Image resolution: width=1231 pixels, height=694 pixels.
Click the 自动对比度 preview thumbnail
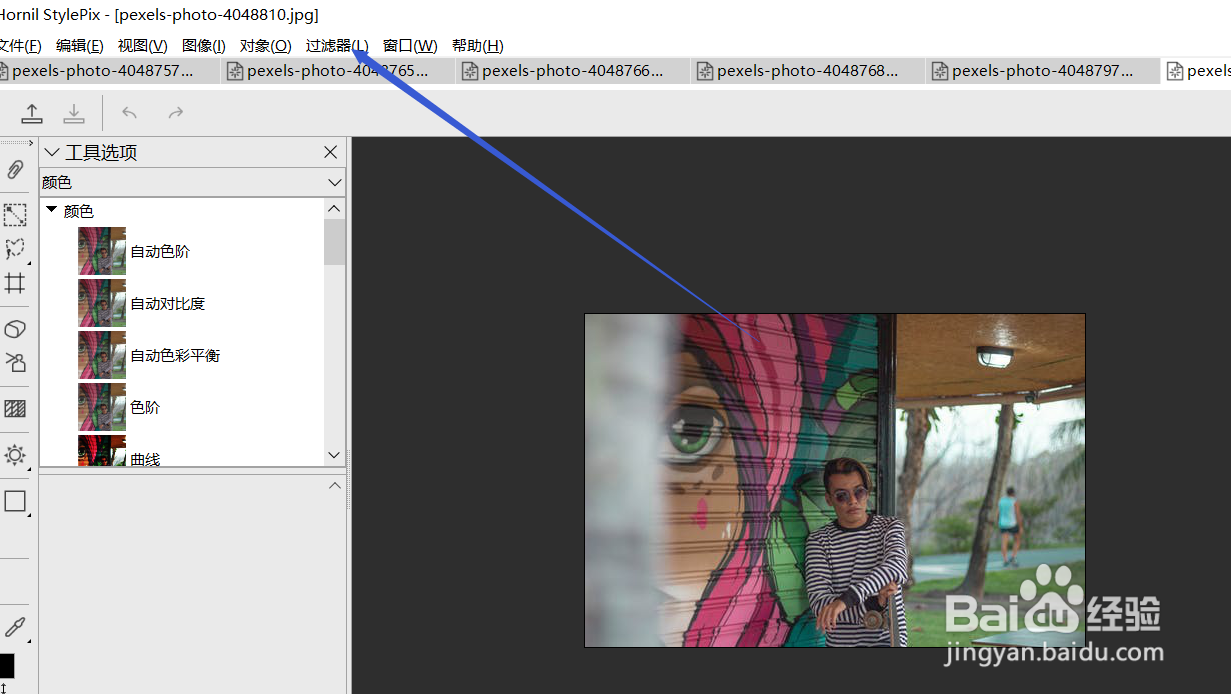click(102, 303)
